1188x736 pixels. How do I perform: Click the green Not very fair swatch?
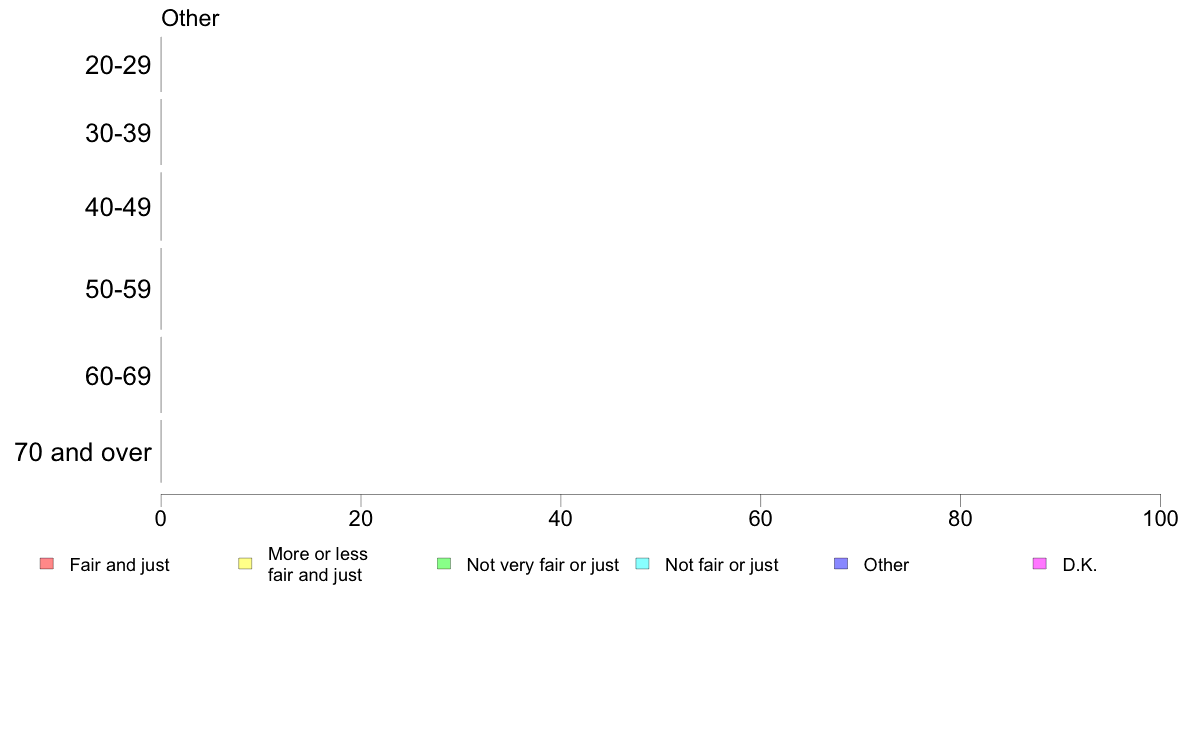[444, 563]
